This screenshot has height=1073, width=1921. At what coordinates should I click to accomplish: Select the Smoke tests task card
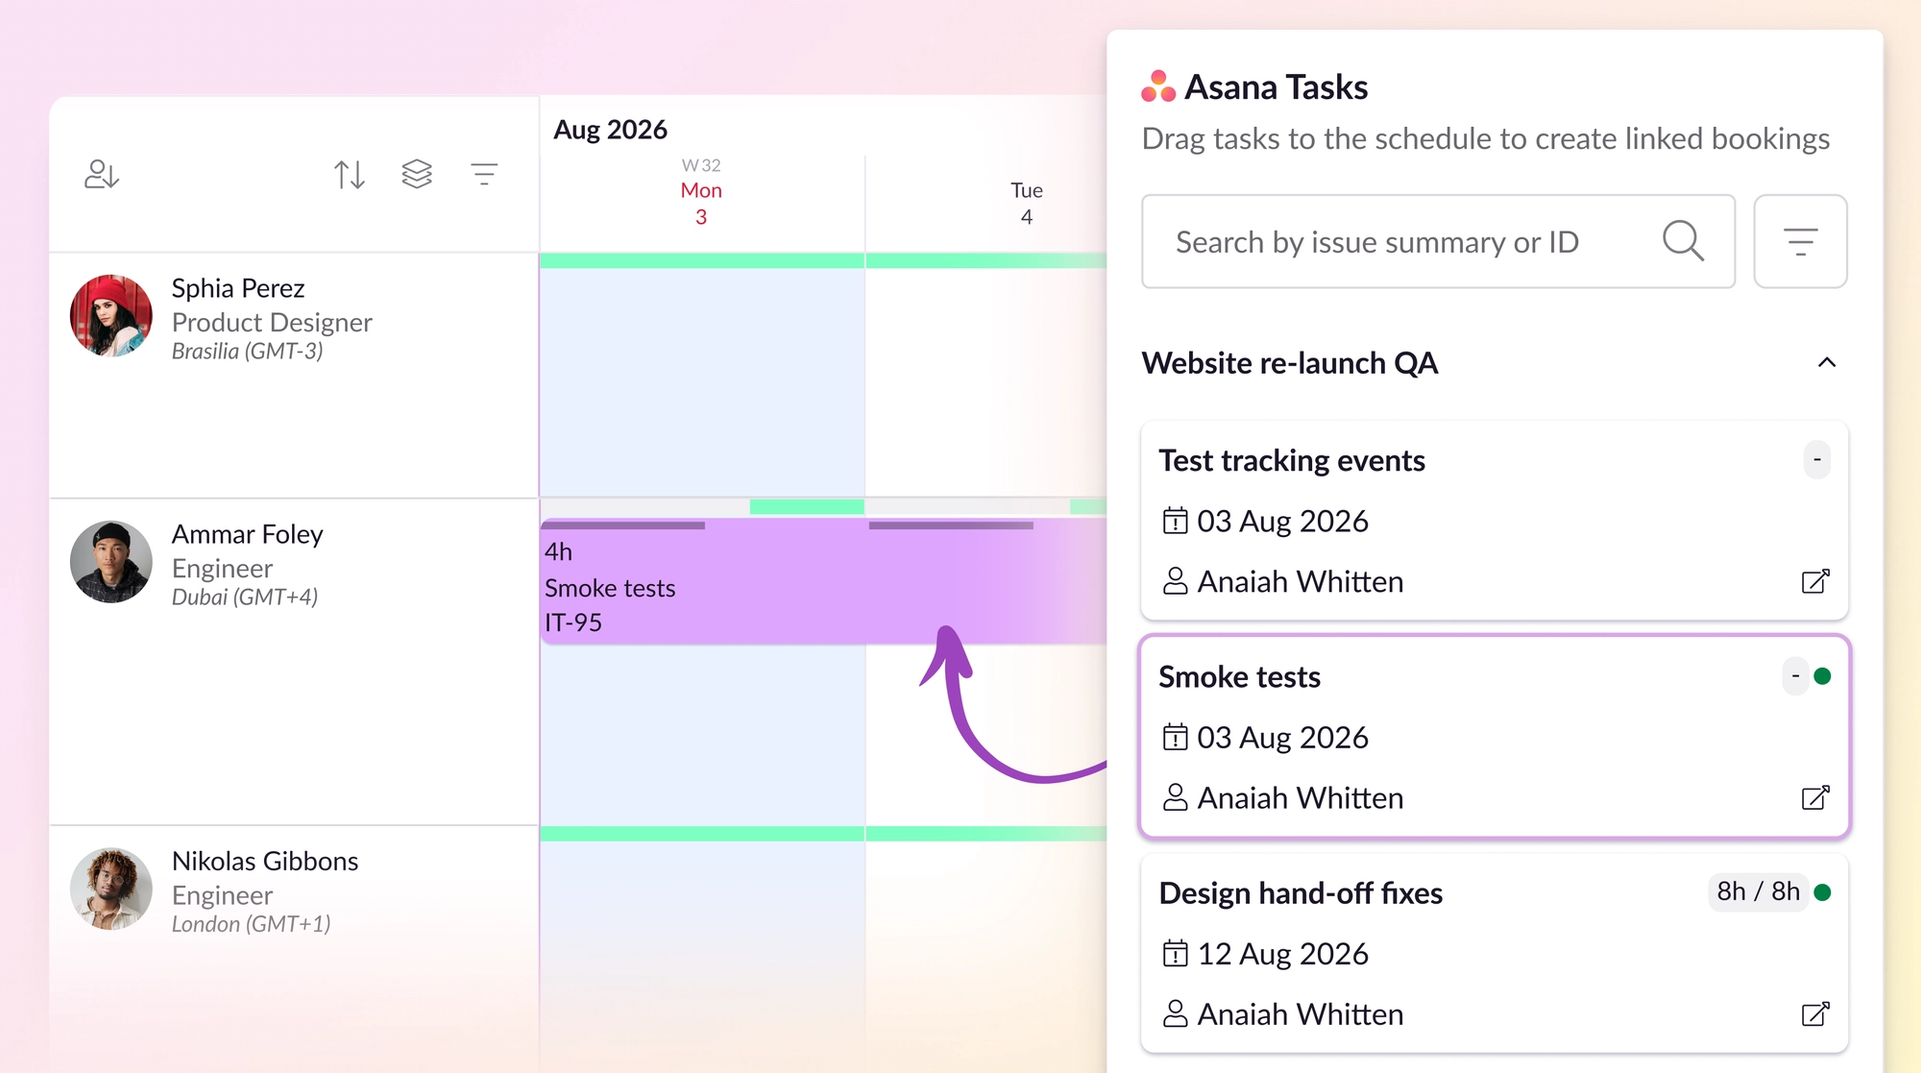pyautogui.click(x=1450, y=737)
